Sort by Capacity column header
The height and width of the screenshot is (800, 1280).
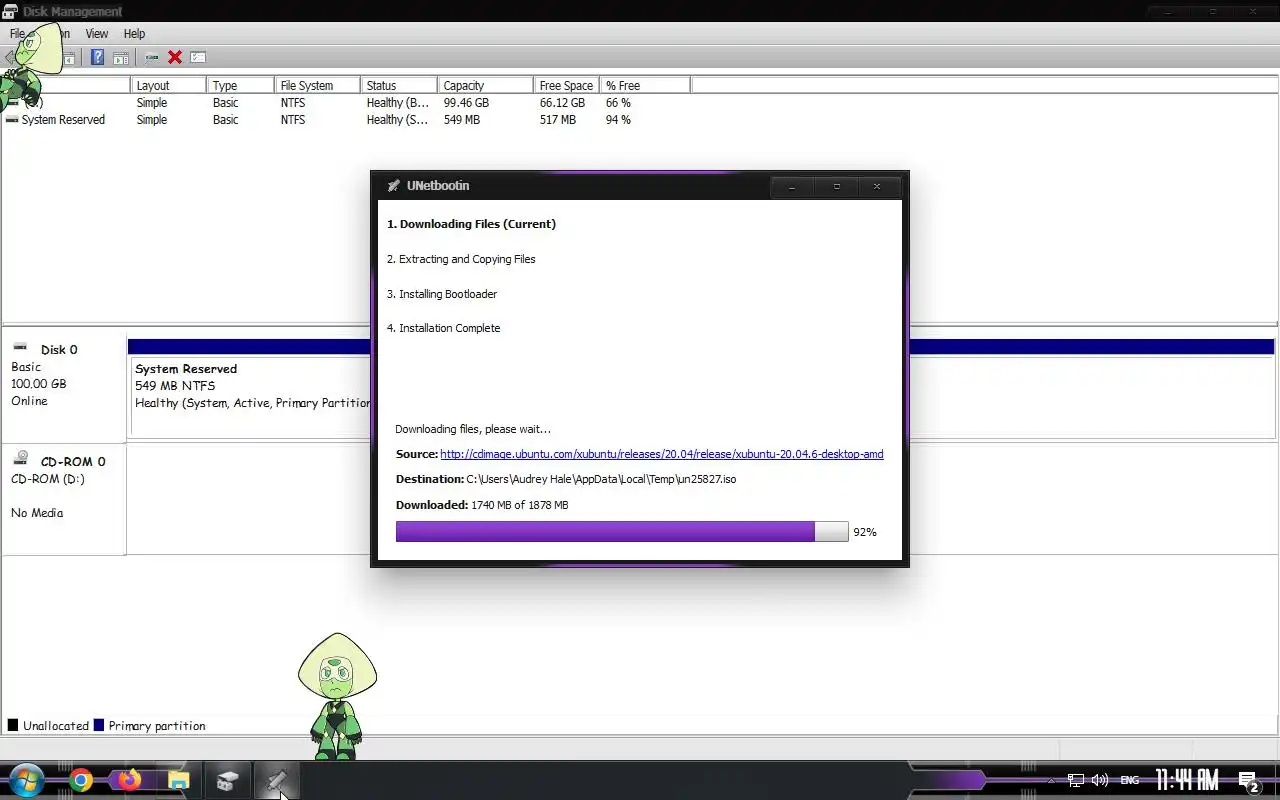(485, 86)
